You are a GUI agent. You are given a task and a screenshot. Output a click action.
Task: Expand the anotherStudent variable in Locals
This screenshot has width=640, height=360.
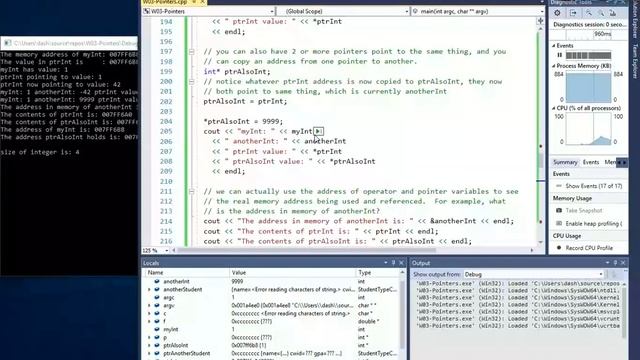click(149, 289)
